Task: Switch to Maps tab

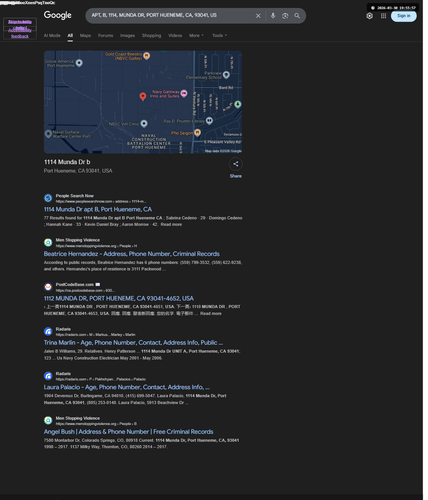Action: point(85,35)
